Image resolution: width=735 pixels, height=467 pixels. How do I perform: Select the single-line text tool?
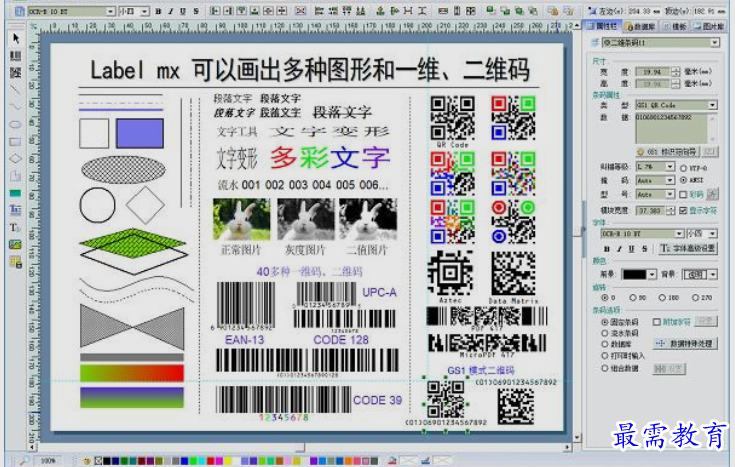[15, 227]
